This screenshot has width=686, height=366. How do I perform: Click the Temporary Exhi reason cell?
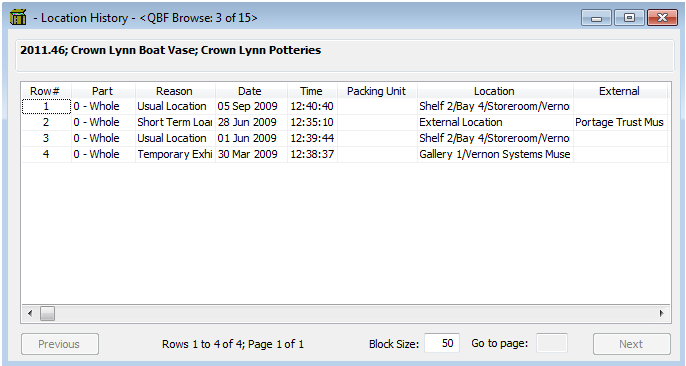pos(175,154)
